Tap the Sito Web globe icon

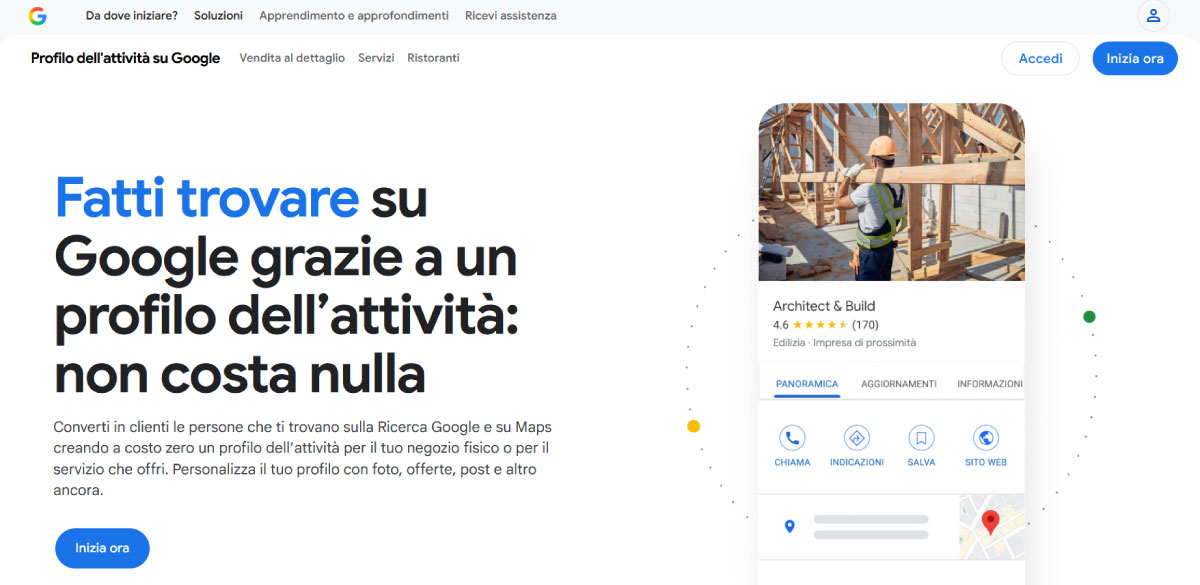(x=986, y=438)
